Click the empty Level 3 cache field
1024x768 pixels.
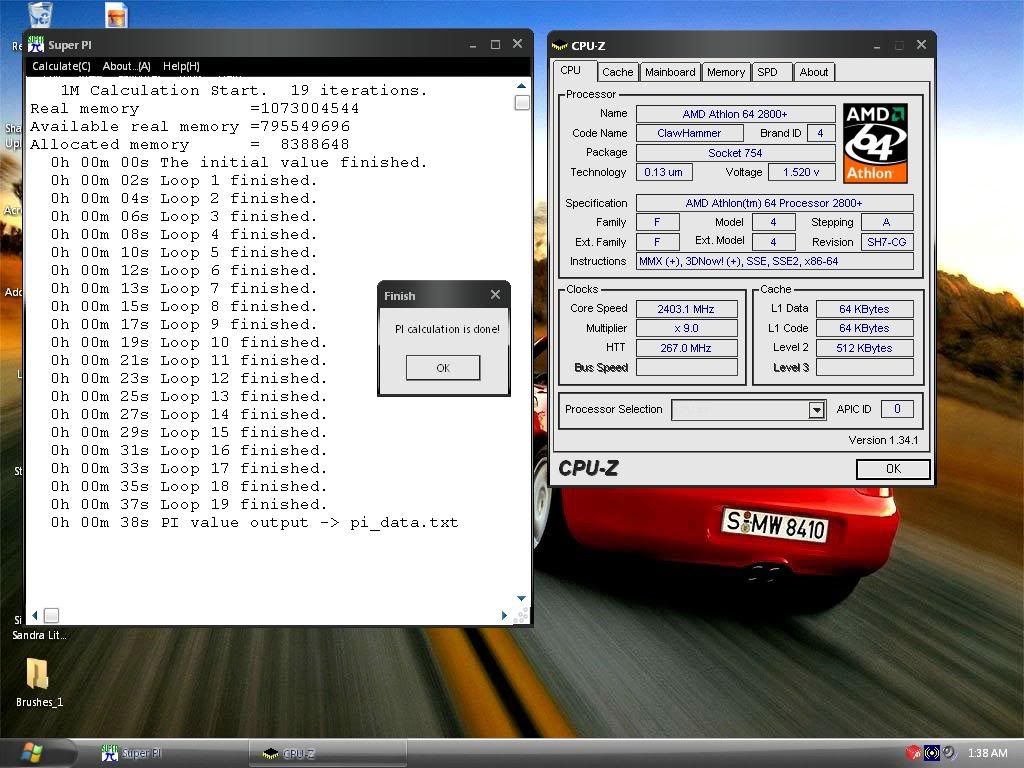point(865,367)
